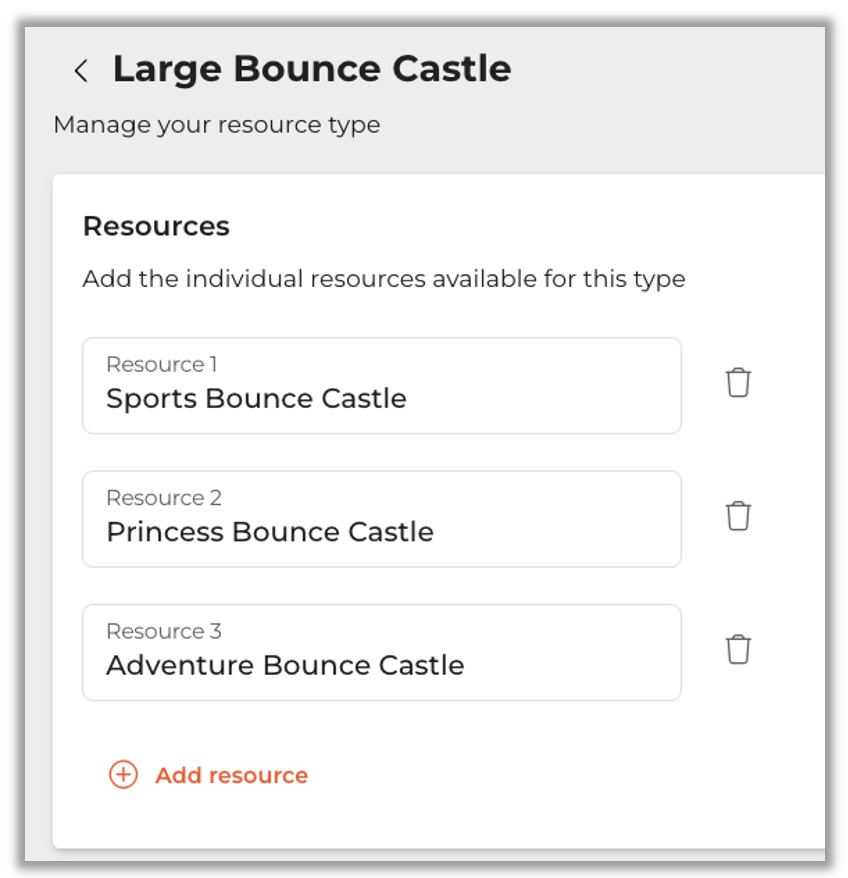Go back using the left chevron arrow
The height and width of the screenshot is (878, 848).
(81, 70)
